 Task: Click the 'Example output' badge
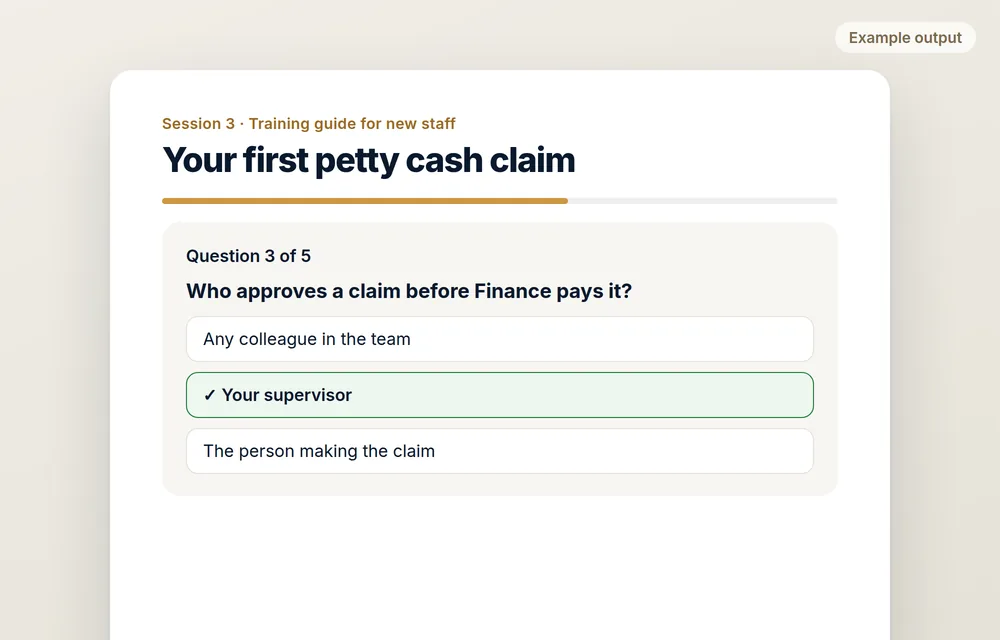pos(905,38)
